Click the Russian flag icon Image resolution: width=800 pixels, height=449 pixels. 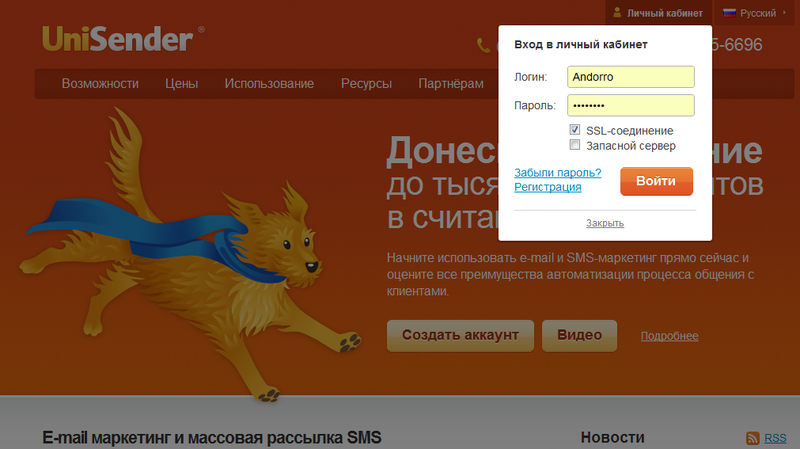click(729, 13)
